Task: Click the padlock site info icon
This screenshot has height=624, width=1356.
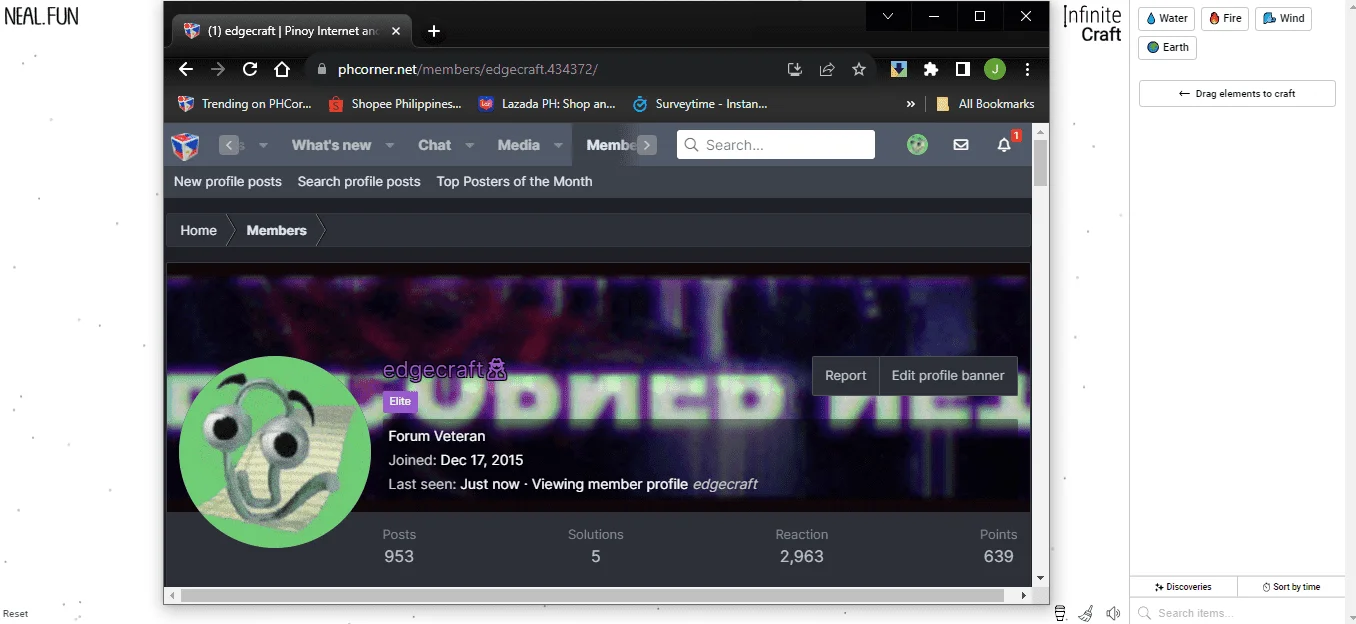Action: [322, 70]
